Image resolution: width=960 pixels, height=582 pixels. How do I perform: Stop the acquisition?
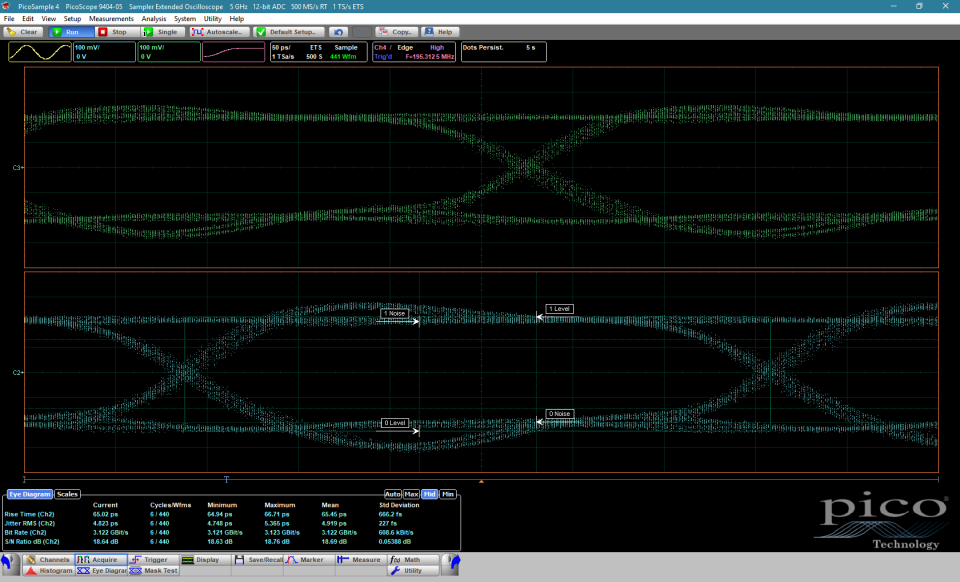click(x=117, y=32)
